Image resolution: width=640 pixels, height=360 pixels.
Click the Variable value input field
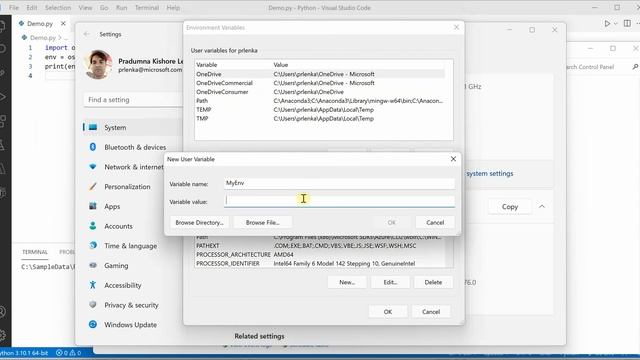(339, 201)
